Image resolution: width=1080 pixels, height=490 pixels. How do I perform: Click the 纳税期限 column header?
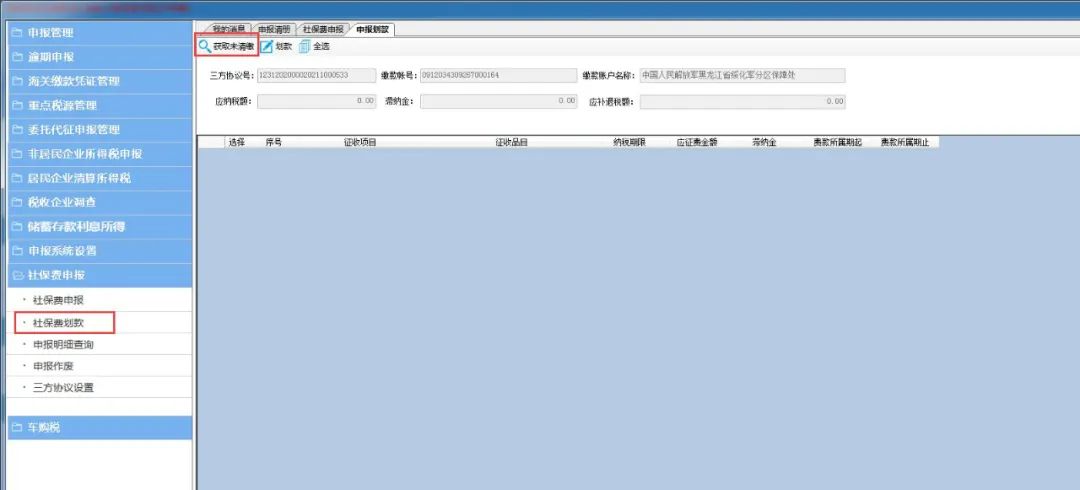629,142
